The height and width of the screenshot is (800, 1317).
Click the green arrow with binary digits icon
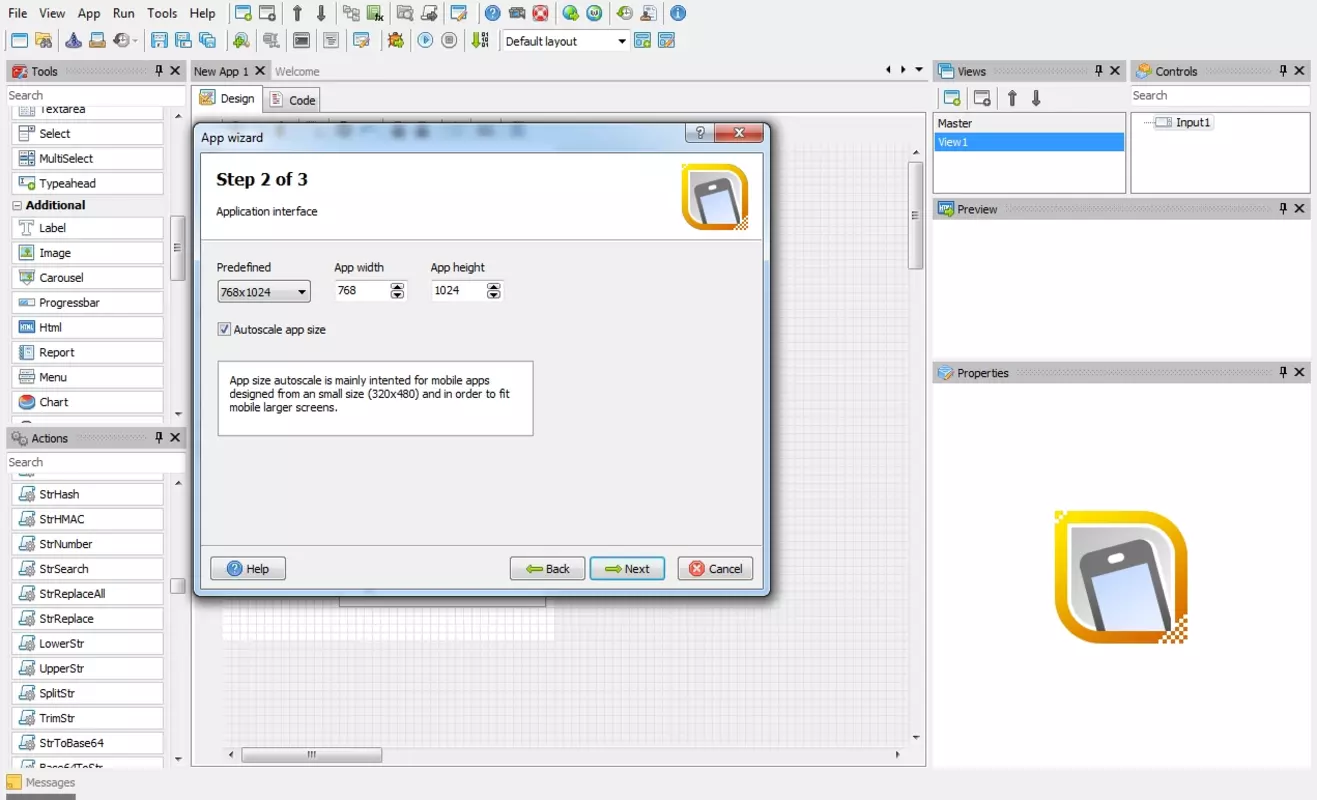pyautogui.click(x=481, y=40)
